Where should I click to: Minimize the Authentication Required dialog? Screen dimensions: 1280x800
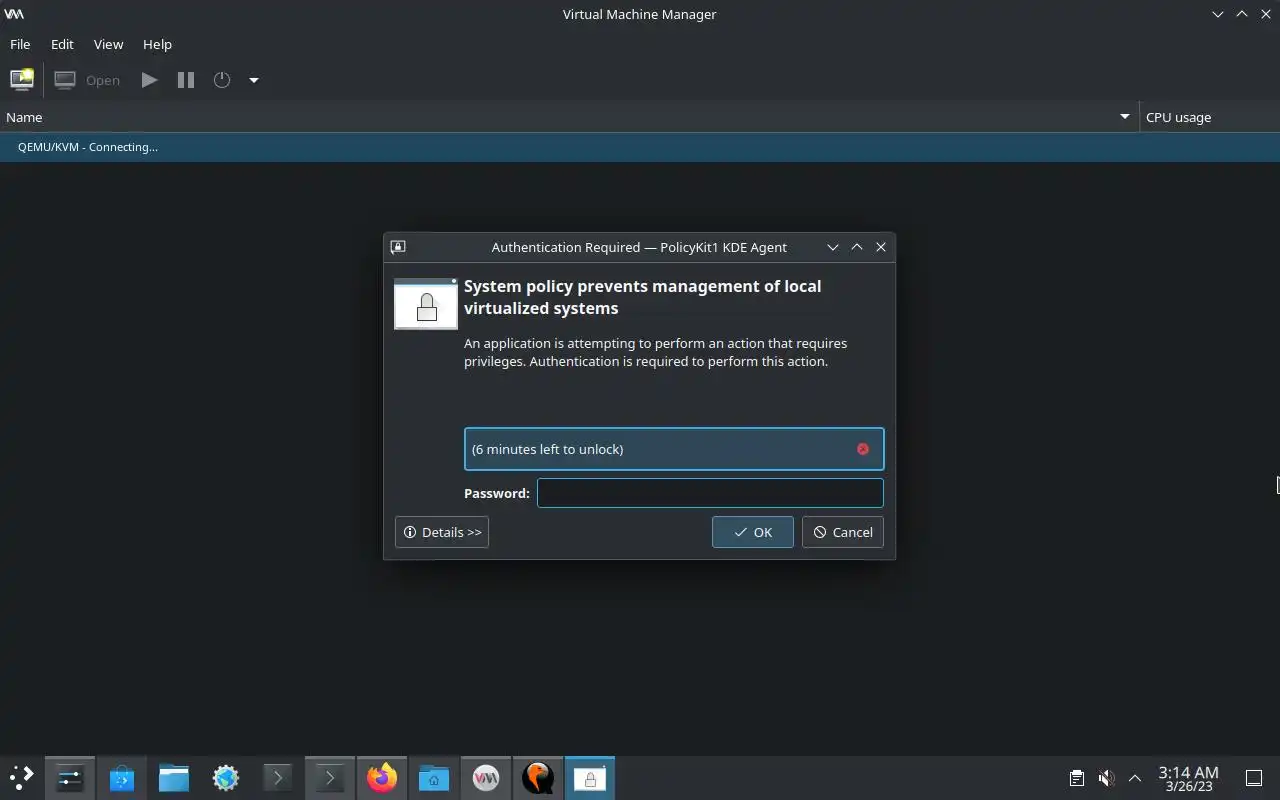833,247
